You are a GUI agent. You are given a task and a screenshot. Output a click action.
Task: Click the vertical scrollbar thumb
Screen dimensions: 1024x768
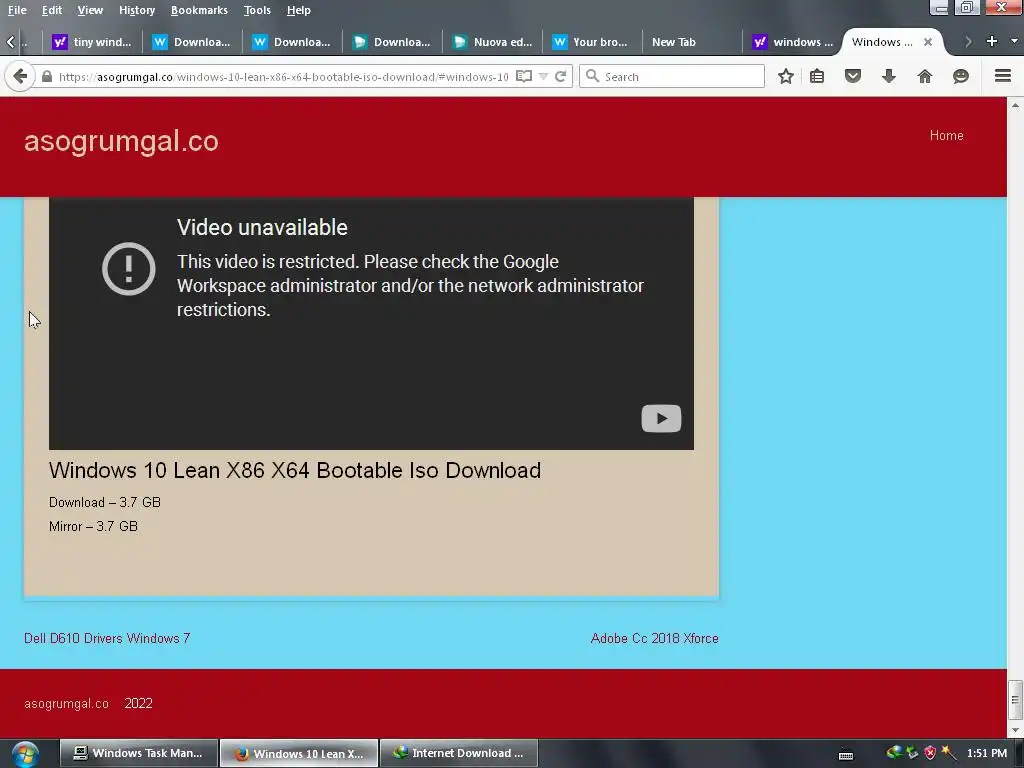[1015, 700]
